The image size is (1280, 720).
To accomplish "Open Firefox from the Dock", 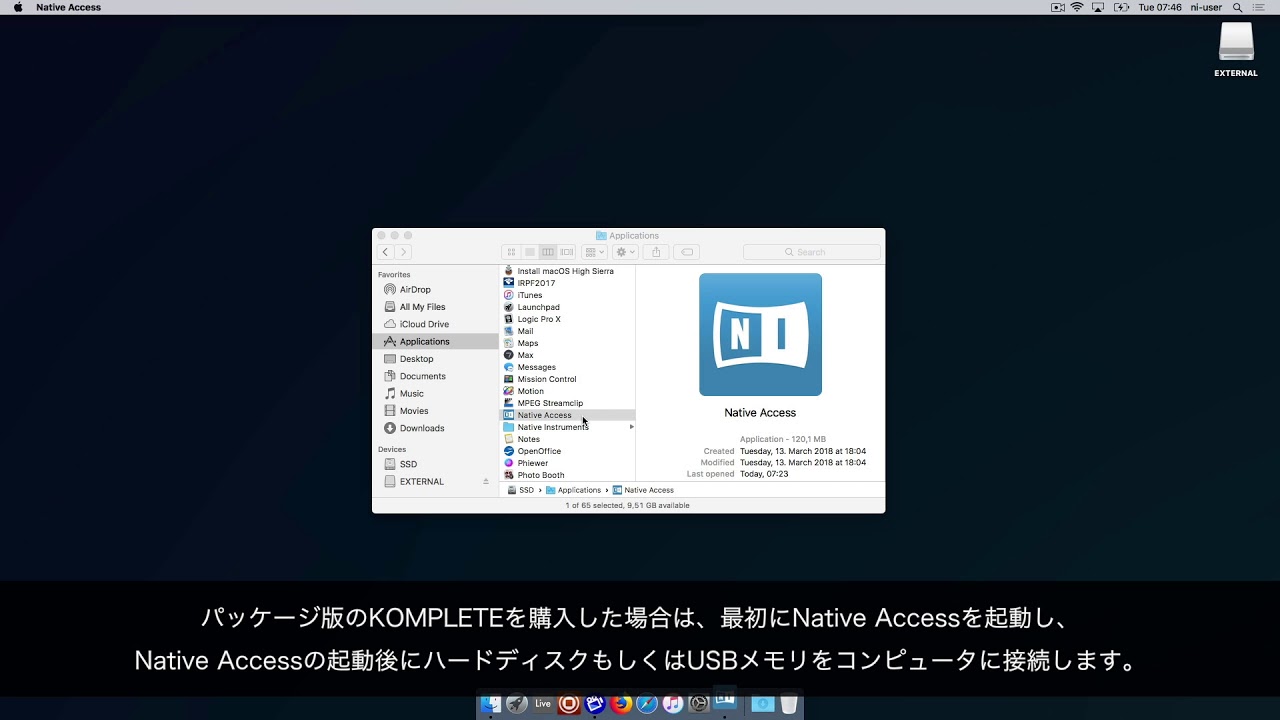I will point(620,704).
